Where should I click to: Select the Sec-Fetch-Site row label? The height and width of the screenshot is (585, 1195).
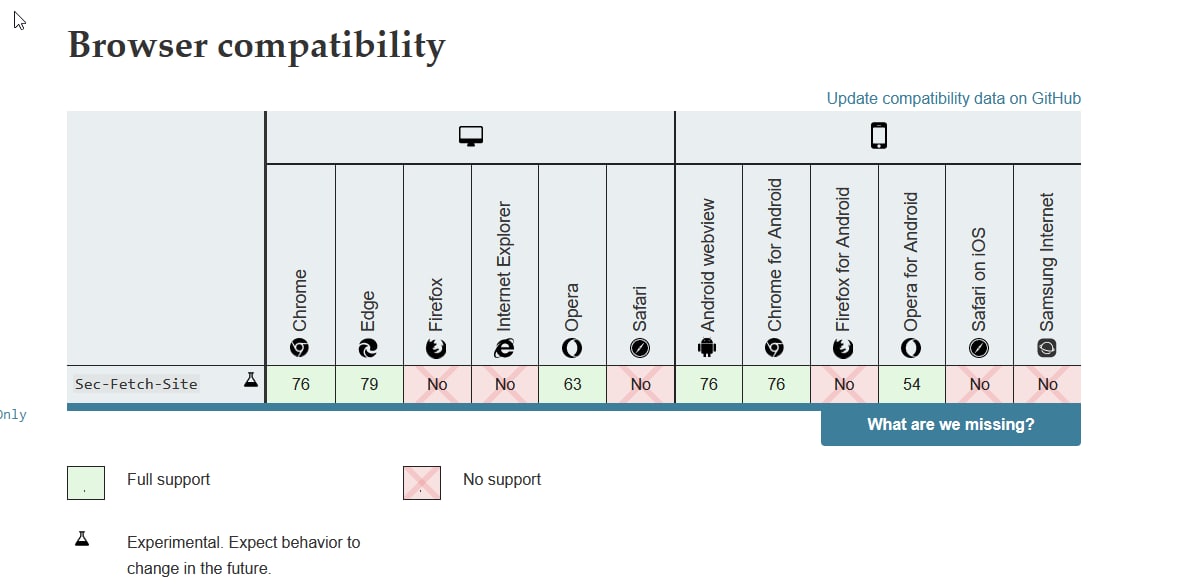(x=136, y=384)
